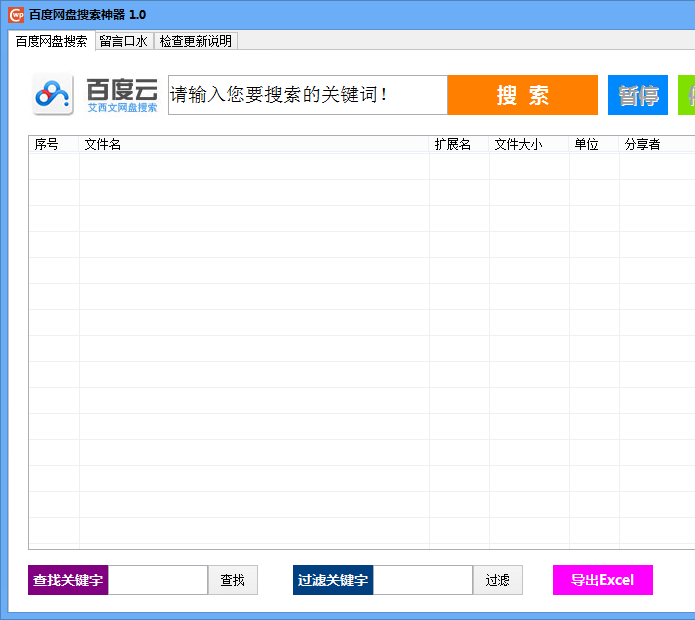Open the 检查更新说明 tab
Screen dimensions: 695x620
point(195,42)
